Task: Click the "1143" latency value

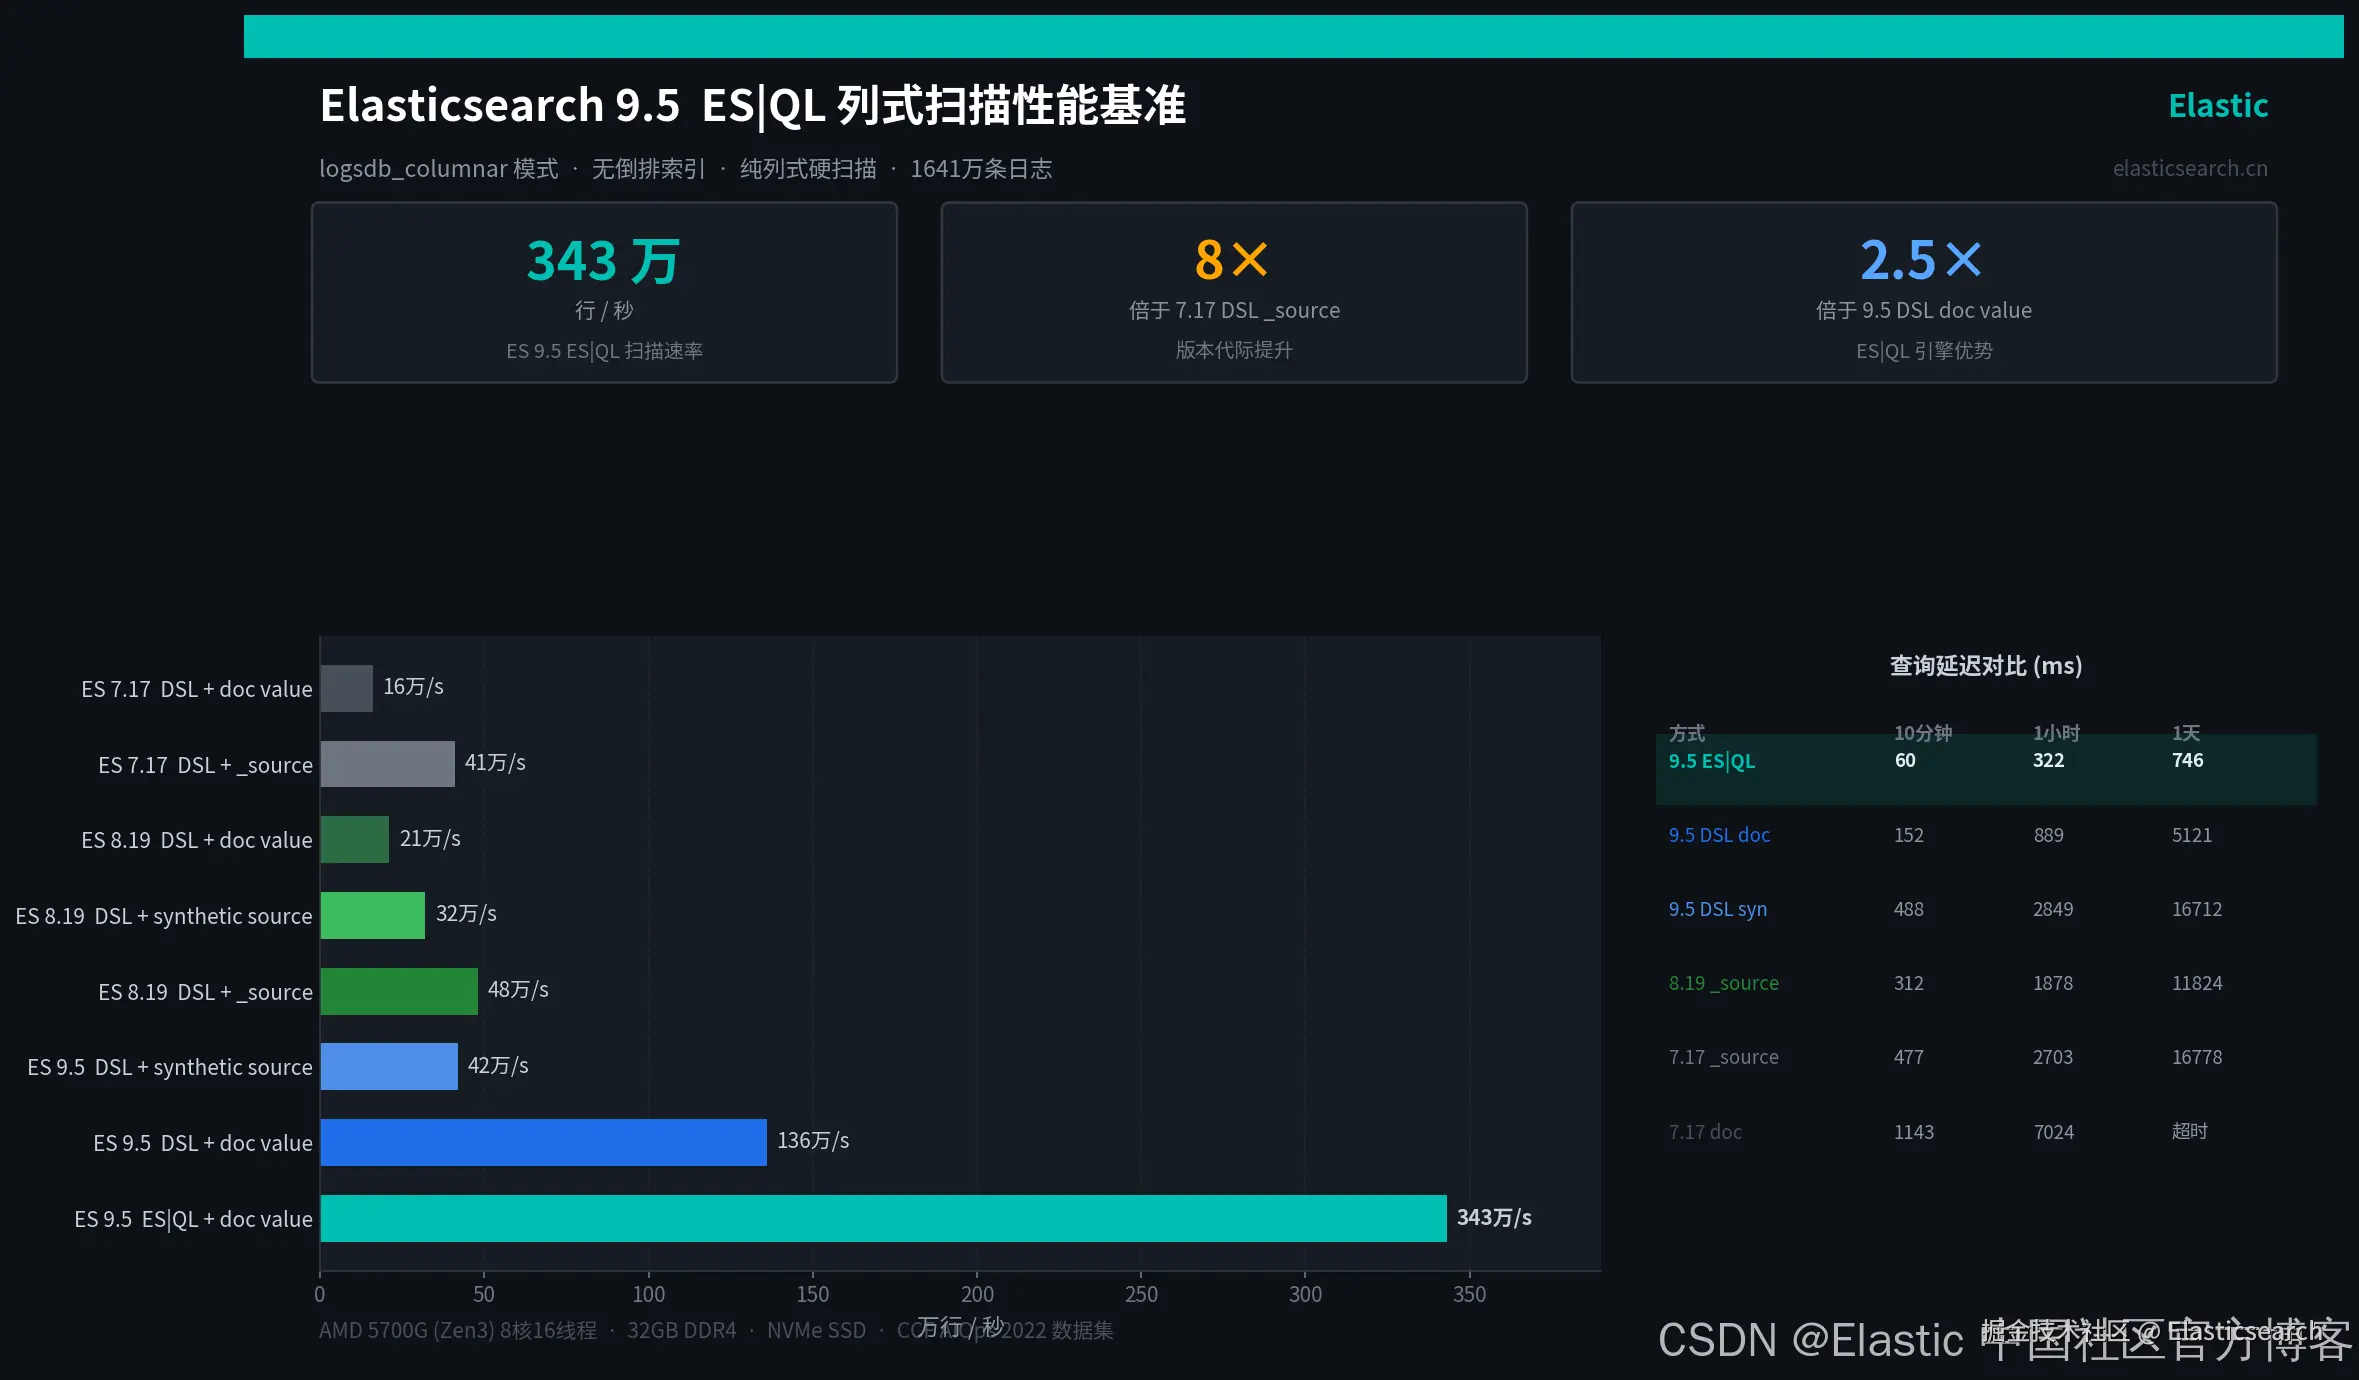Action: (1914, 1132)
